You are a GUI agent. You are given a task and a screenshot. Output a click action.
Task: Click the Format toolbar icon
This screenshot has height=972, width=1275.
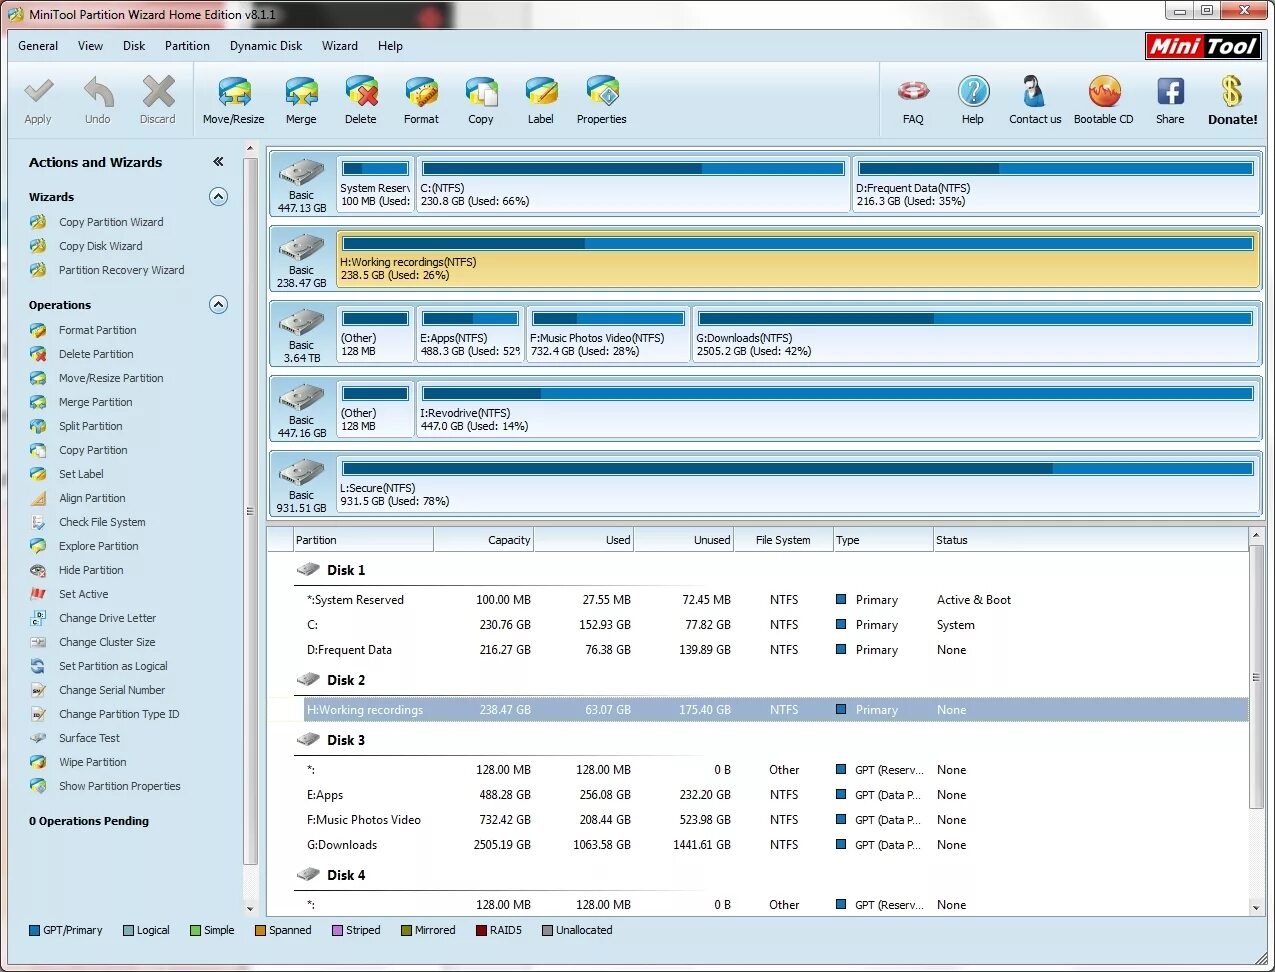(x=421, y=92)
